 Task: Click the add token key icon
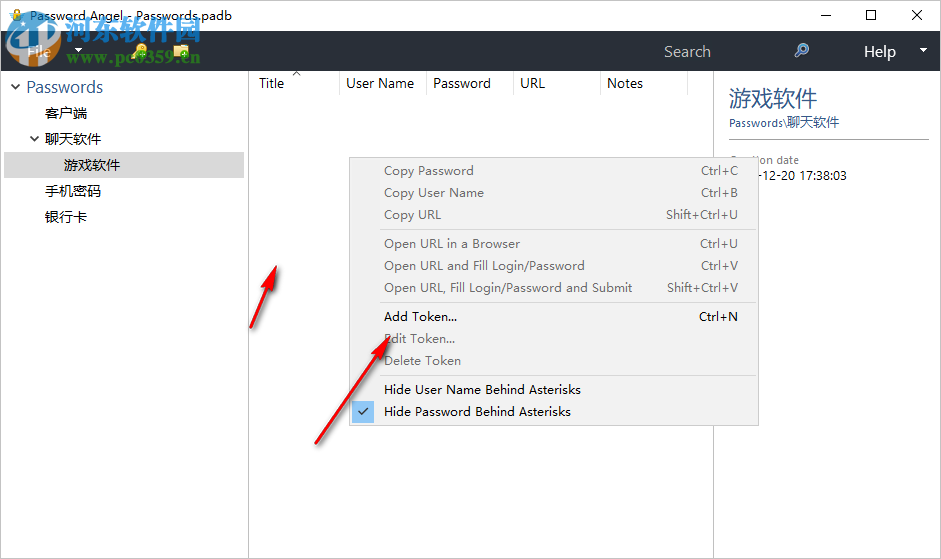(x=140, y=51)
